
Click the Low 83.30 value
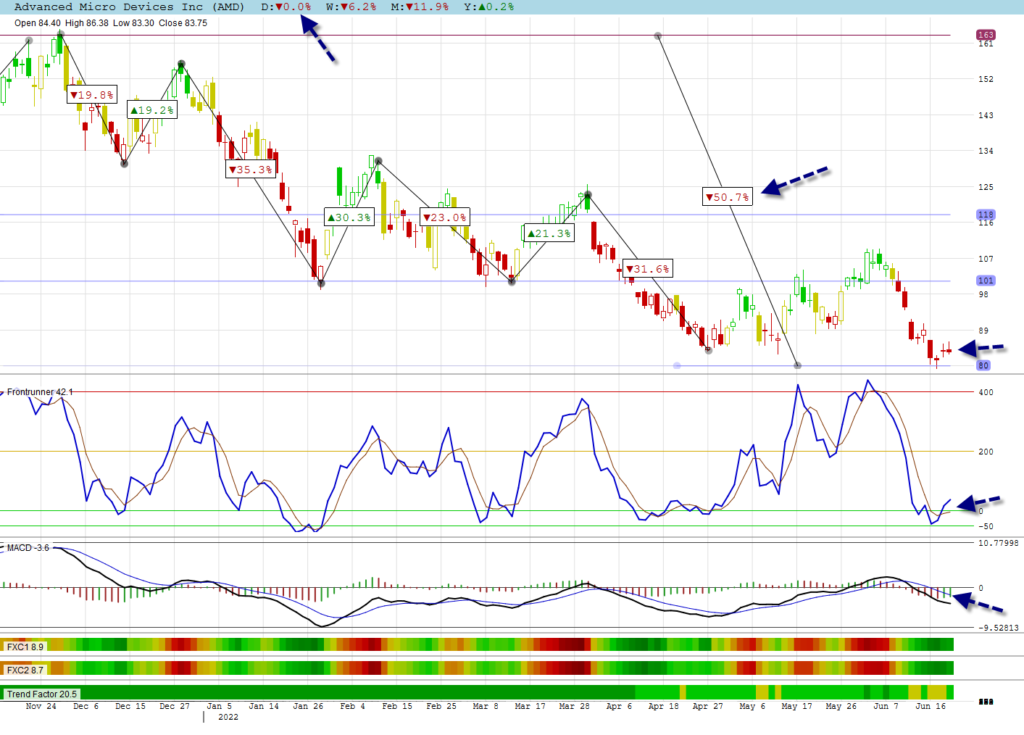pyautogui.click(x=133, y=23)
